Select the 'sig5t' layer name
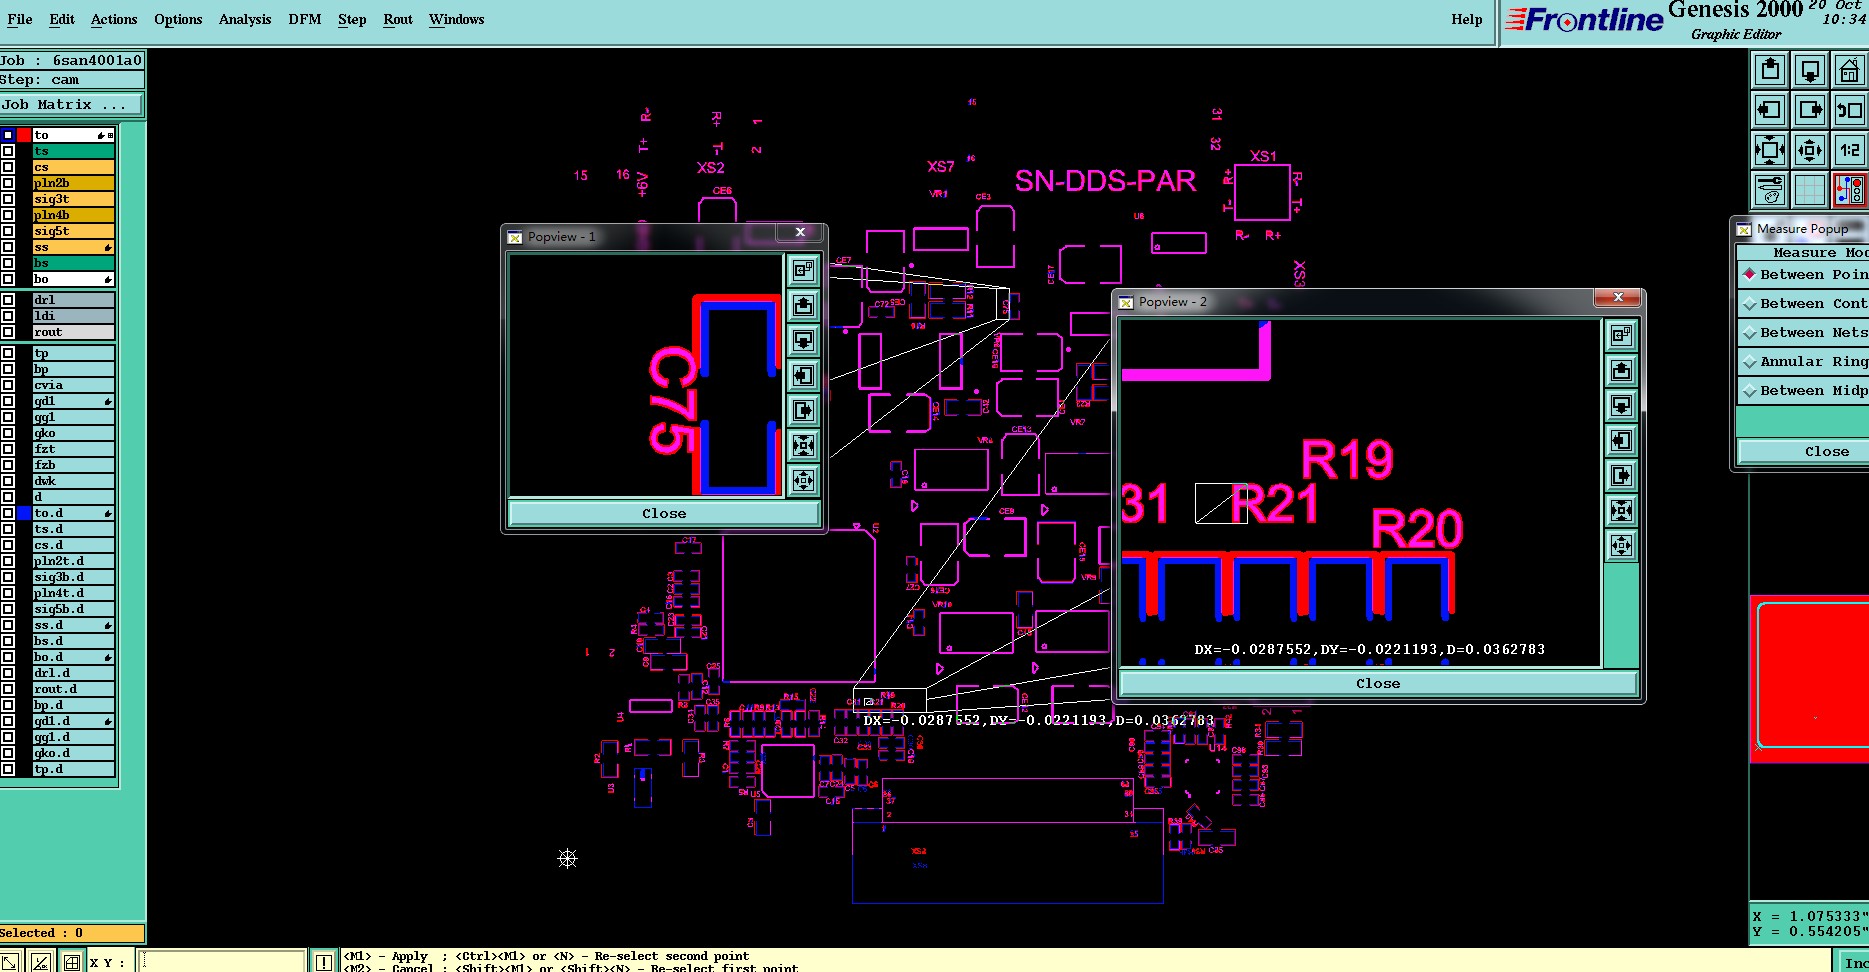Viewport: 1869px width, 972px height. pyautogui.click(x=73, y=231)
